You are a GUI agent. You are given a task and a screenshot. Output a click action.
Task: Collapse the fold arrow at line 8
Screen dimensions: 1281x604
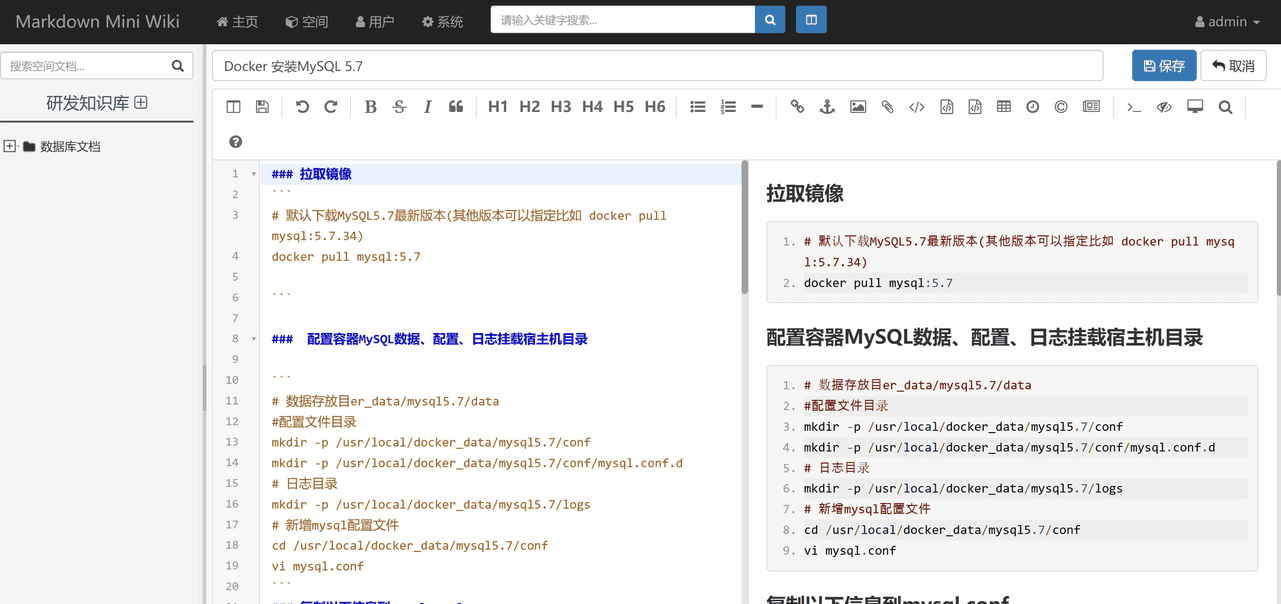click(254, 339)
